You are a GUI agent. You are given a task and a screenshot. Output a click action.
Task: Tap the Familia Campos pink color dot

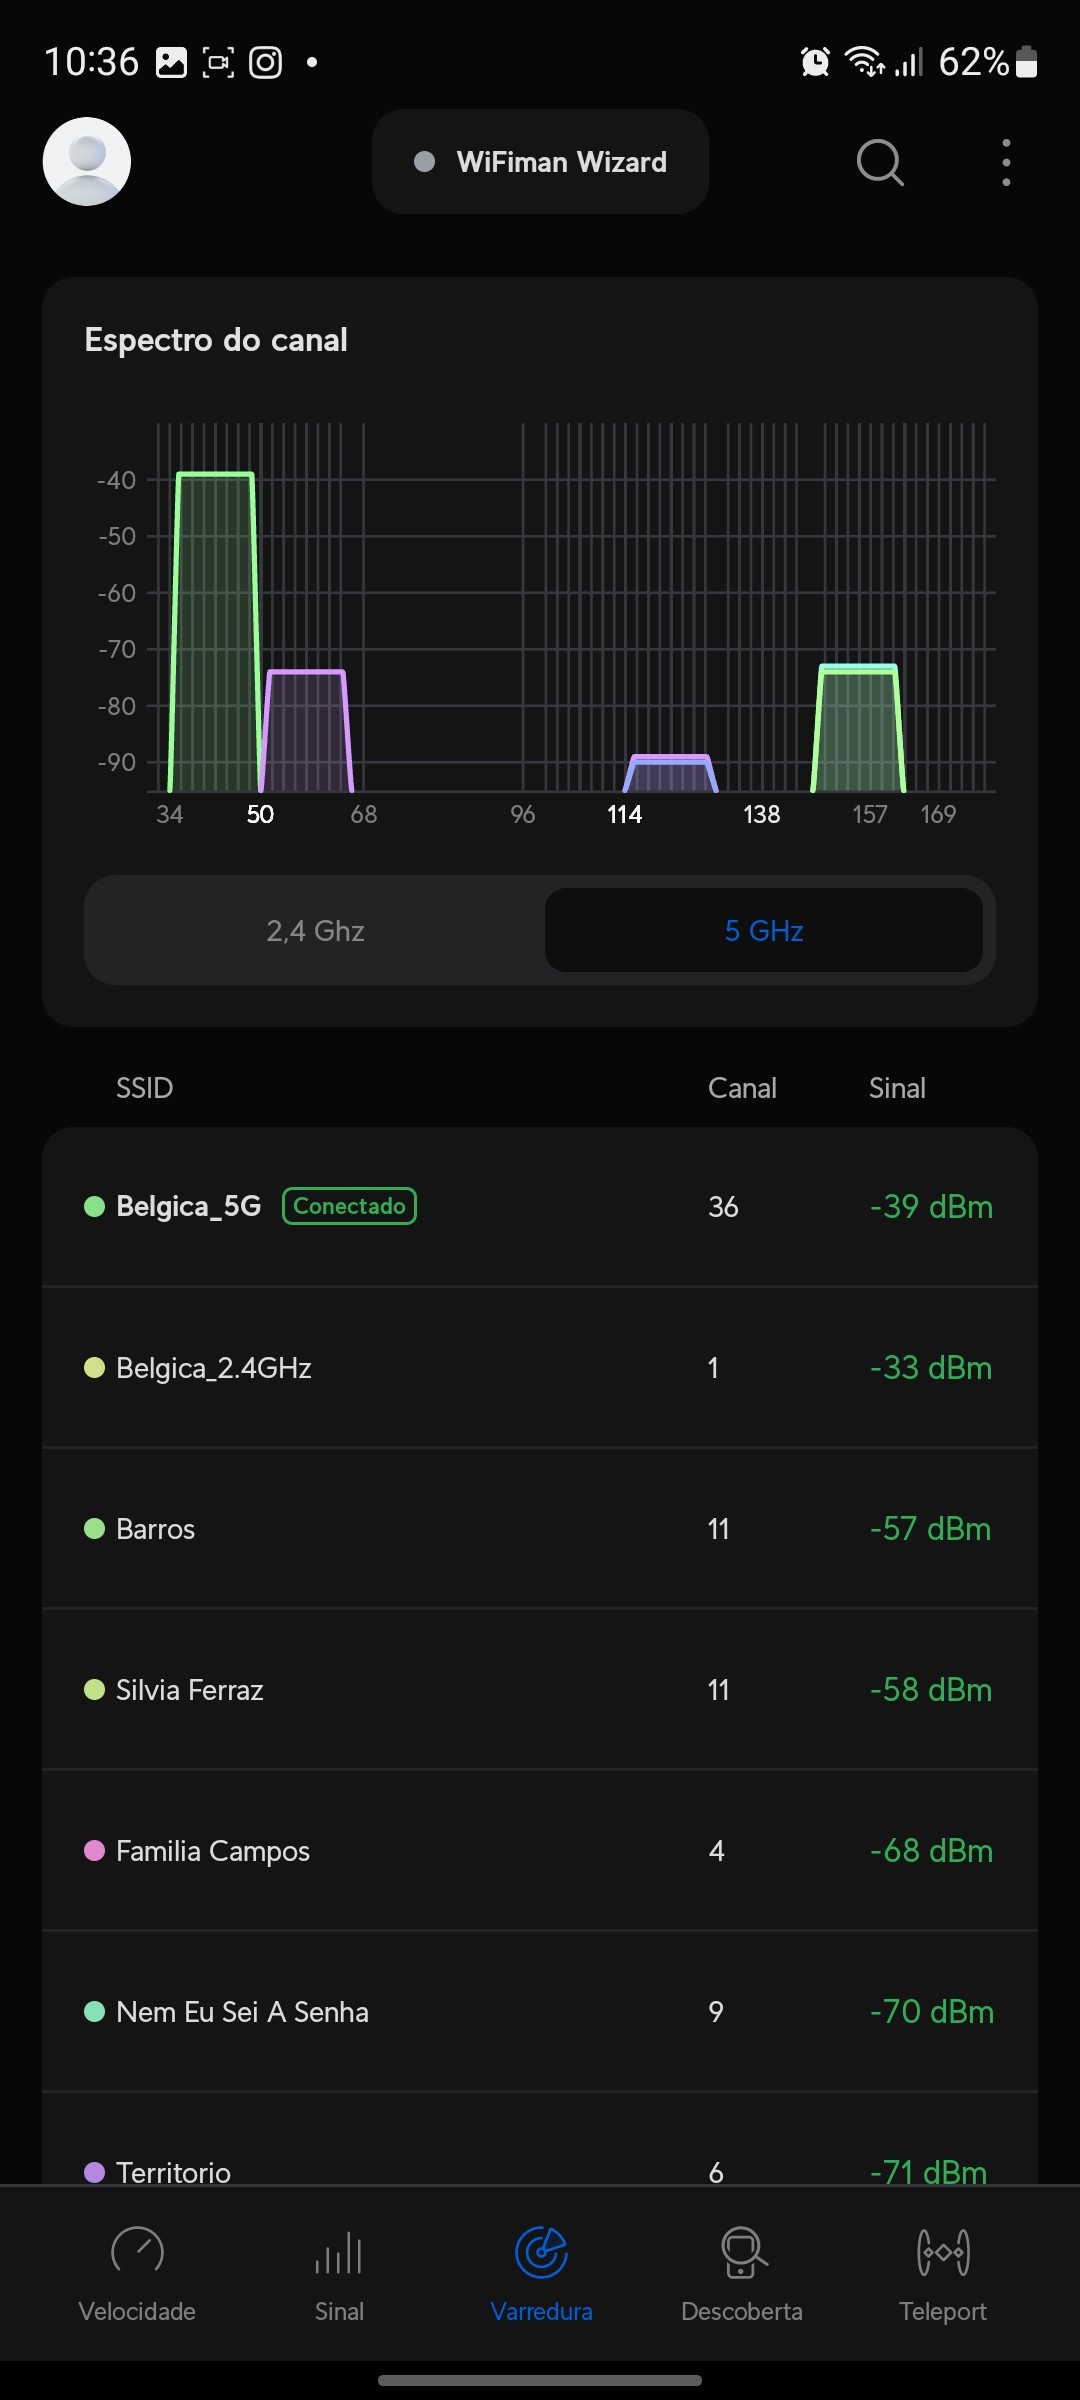(x=95, y=1851)
